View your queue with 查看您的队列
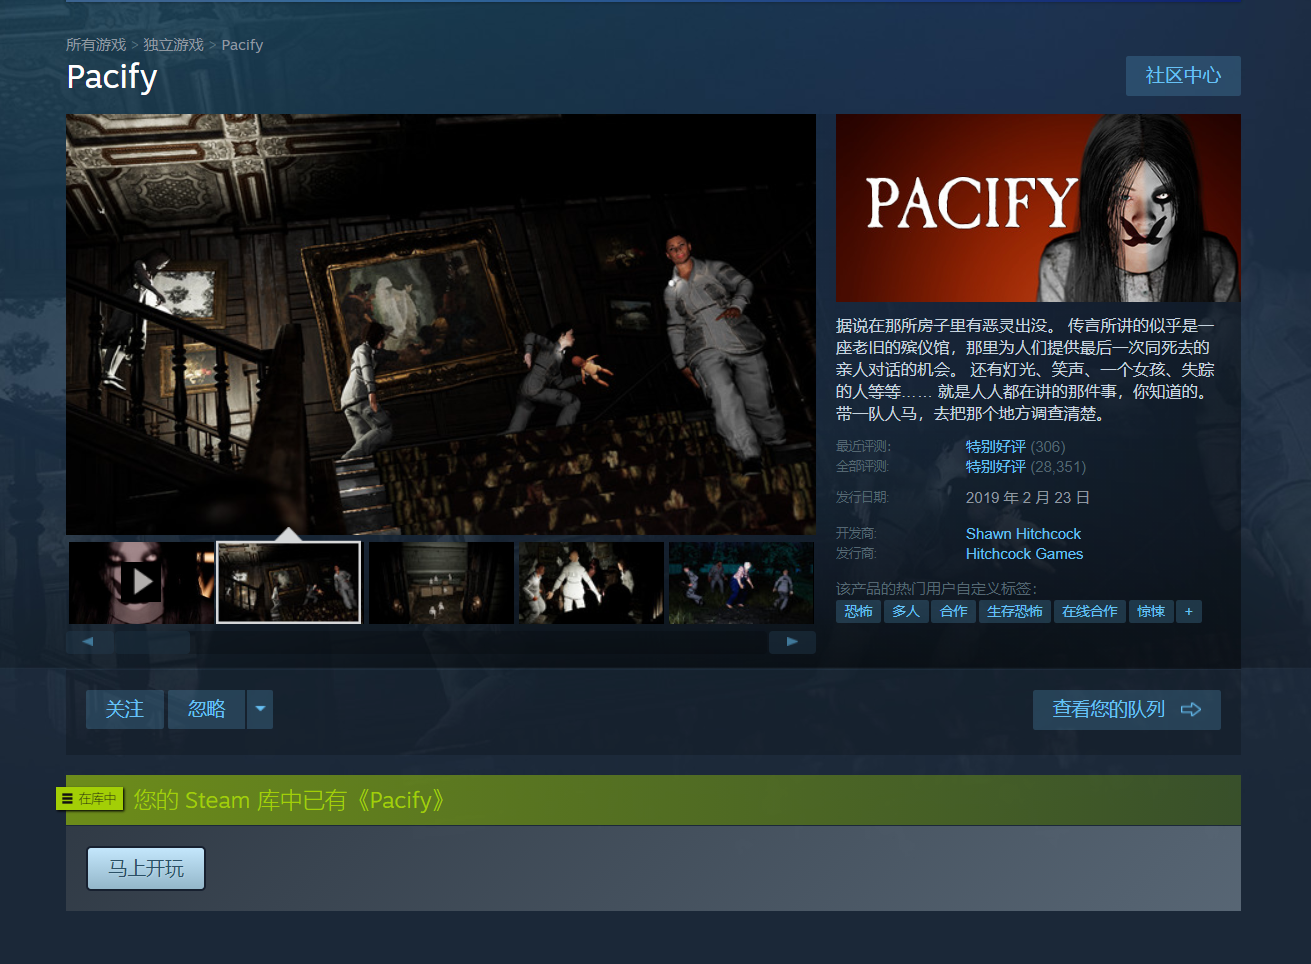1311x964 pixels. pyautogui.click(x=1126, y=709)
